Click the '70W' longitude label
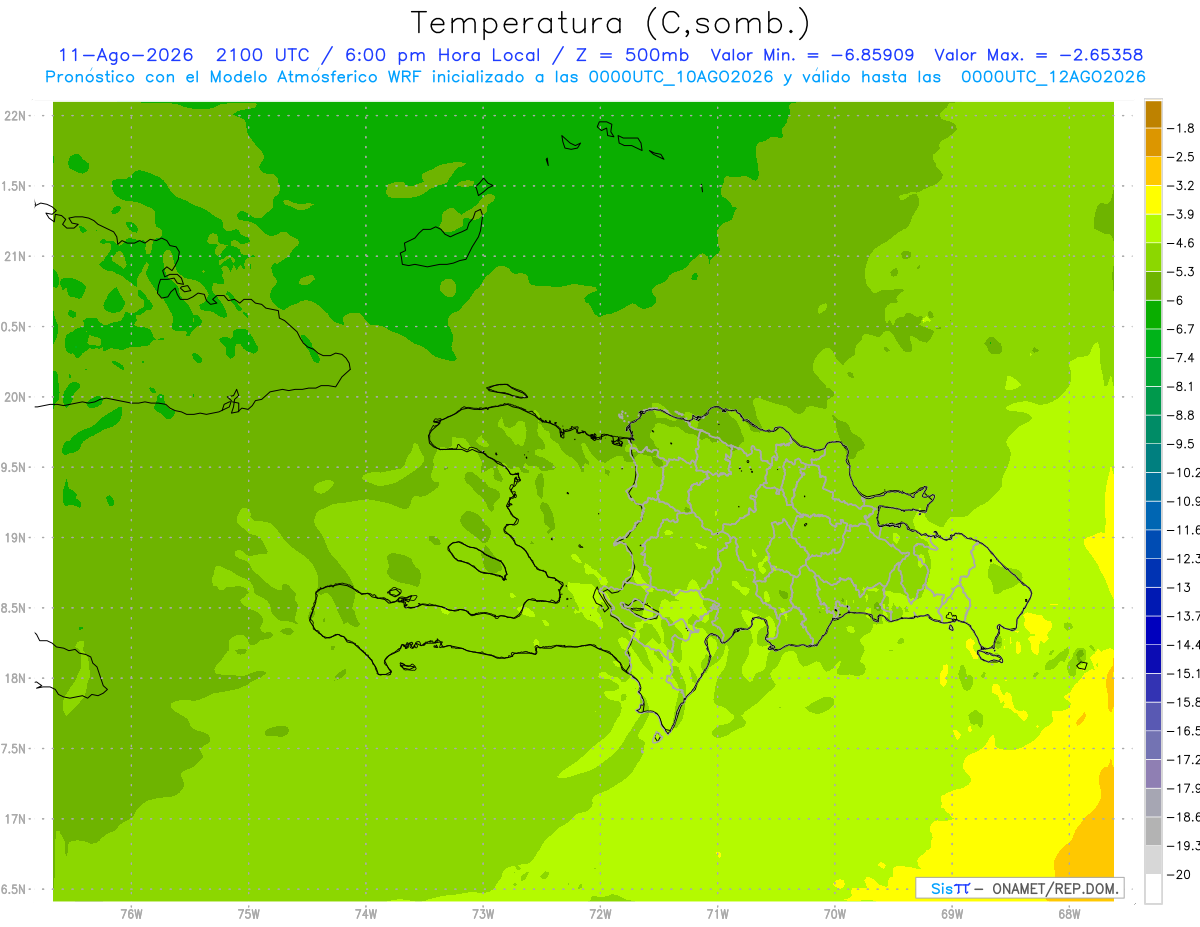 click(x=835, y=913)
